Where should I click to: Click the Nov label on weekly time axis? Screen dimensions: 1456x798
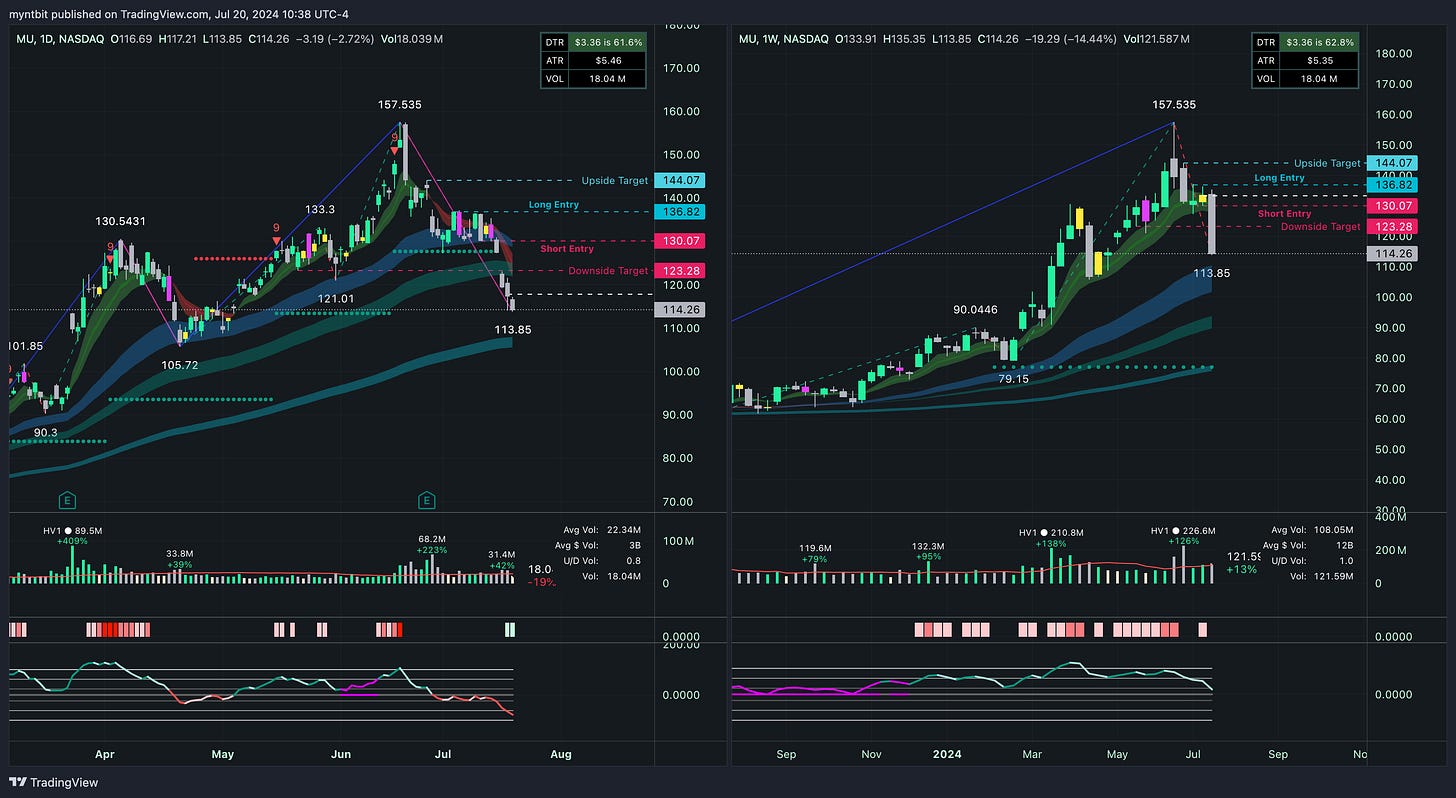pyautogui.click(x=871, y=754)
